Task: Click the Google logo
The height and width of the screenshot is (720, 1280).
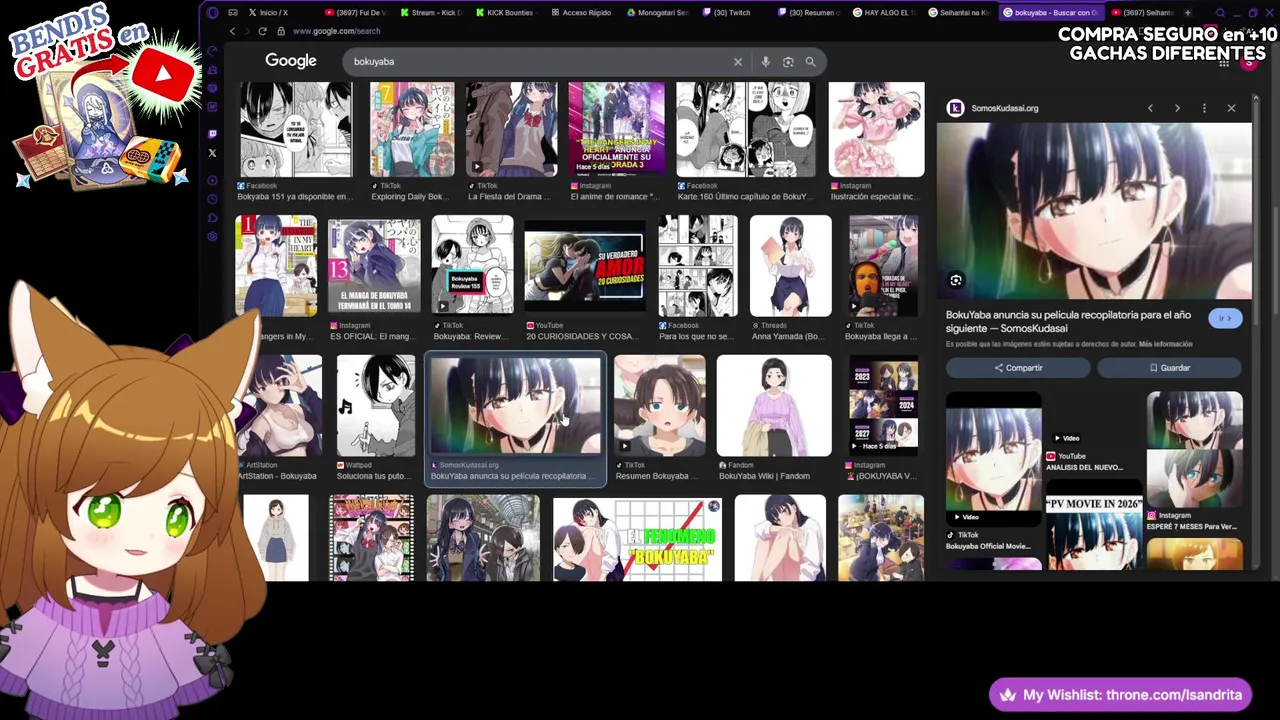Action: pyautogui.click(x=291, y=61)
